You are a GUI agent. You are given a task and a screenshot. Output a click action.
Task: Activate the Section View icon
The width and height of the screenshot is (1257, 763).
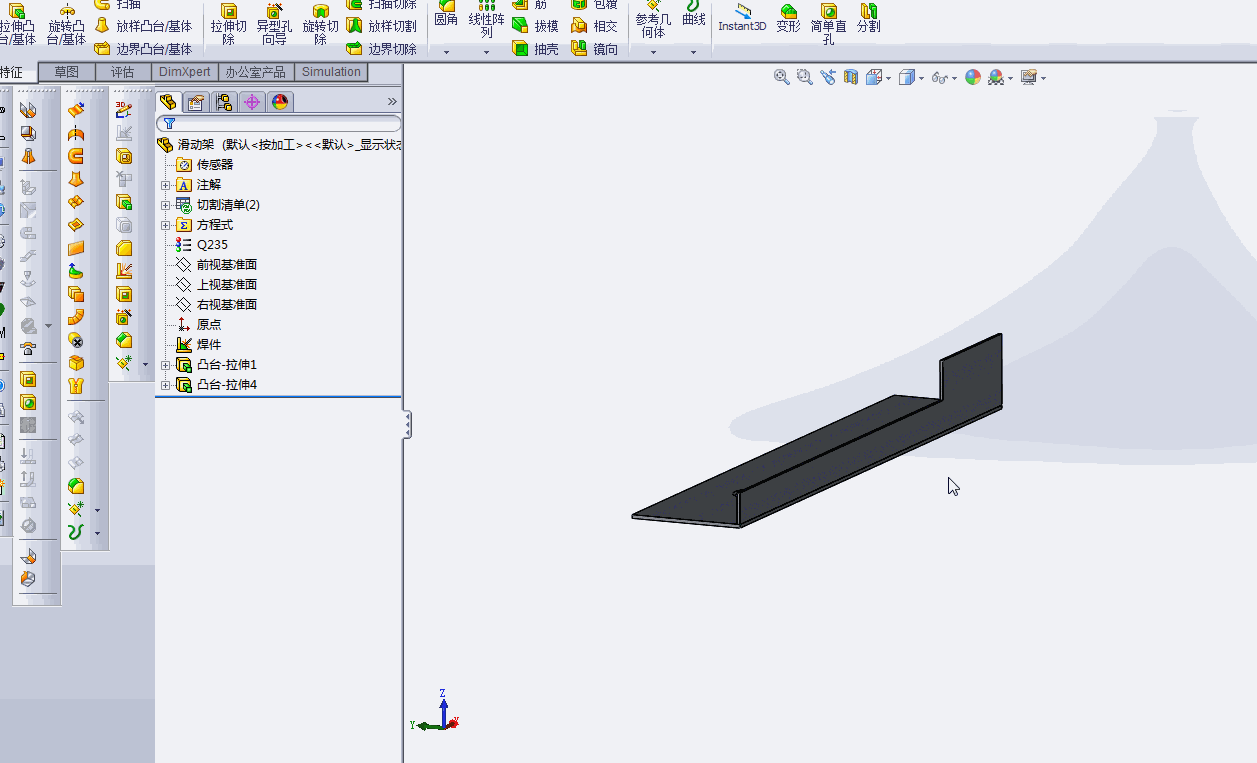click(851, 77)
